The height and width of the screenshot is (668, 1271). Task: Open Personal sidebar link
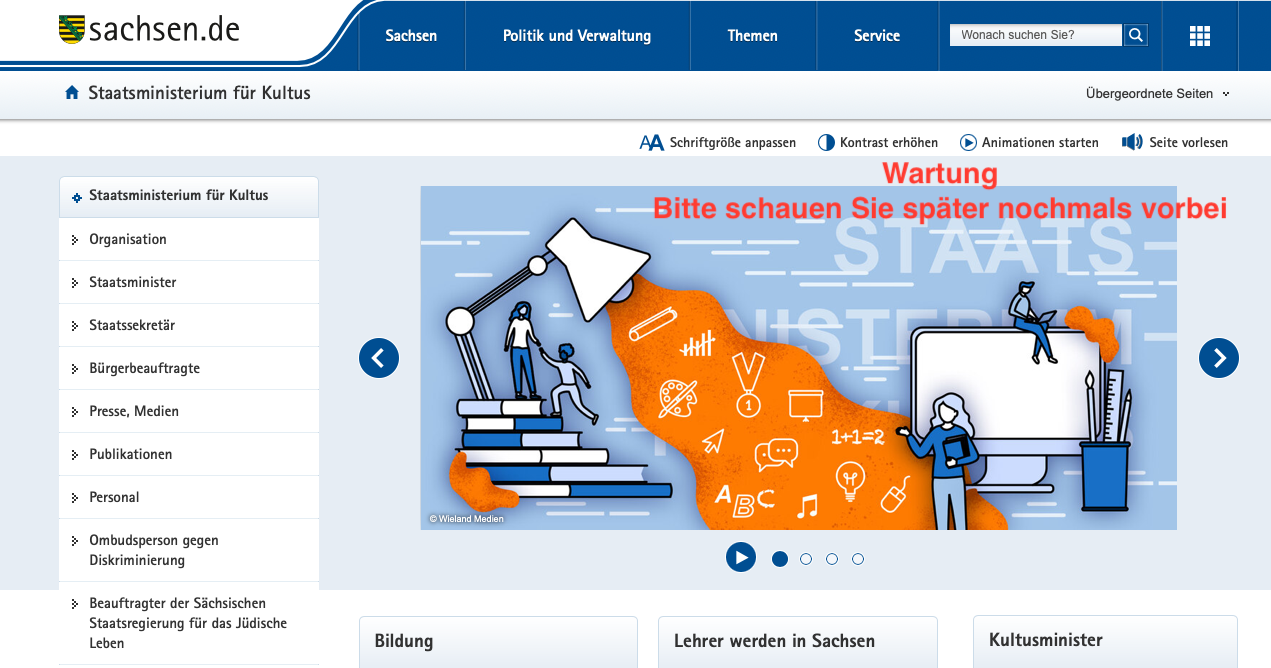[114, 497]
